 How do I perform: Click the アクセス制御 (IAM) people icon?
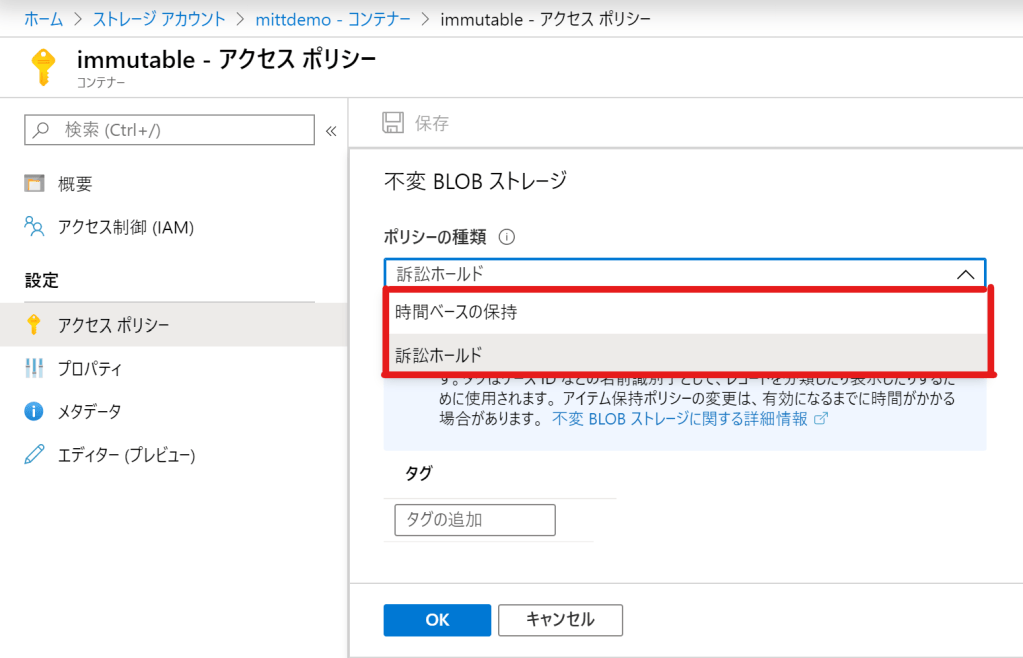(x=35, y=226)
